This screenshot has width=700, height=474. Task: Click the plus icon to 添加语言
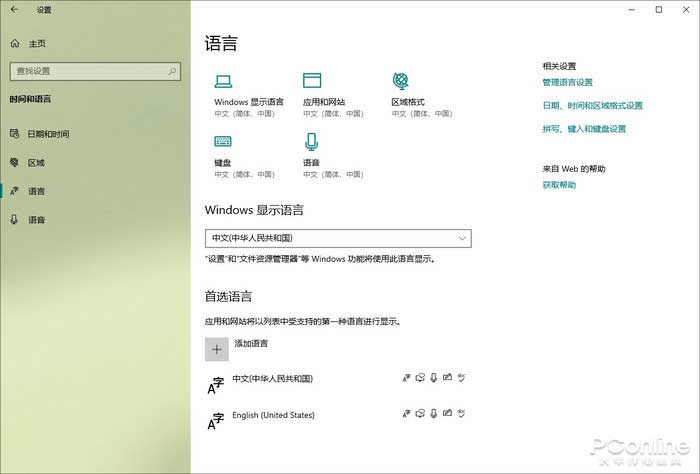216,349
